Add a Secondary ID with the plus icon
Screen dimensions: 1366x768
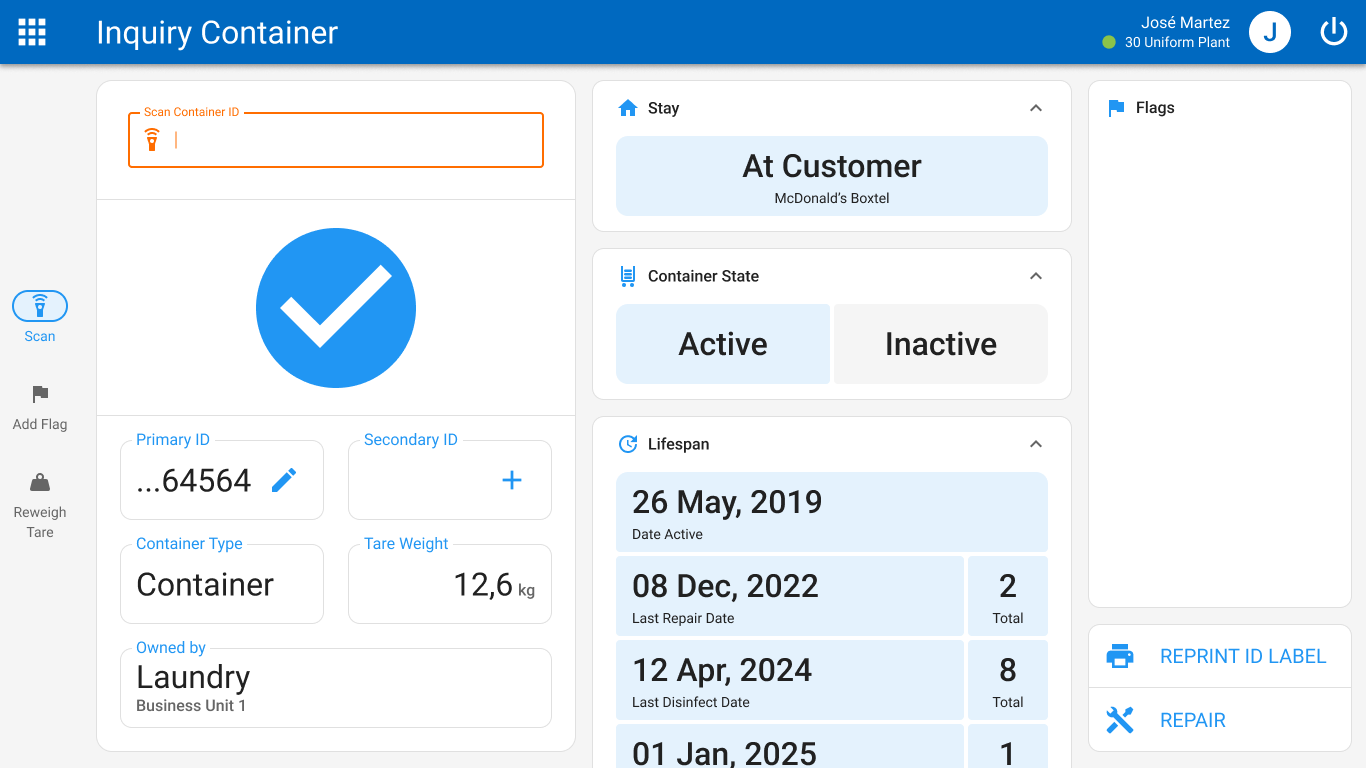tap(512, 480)
